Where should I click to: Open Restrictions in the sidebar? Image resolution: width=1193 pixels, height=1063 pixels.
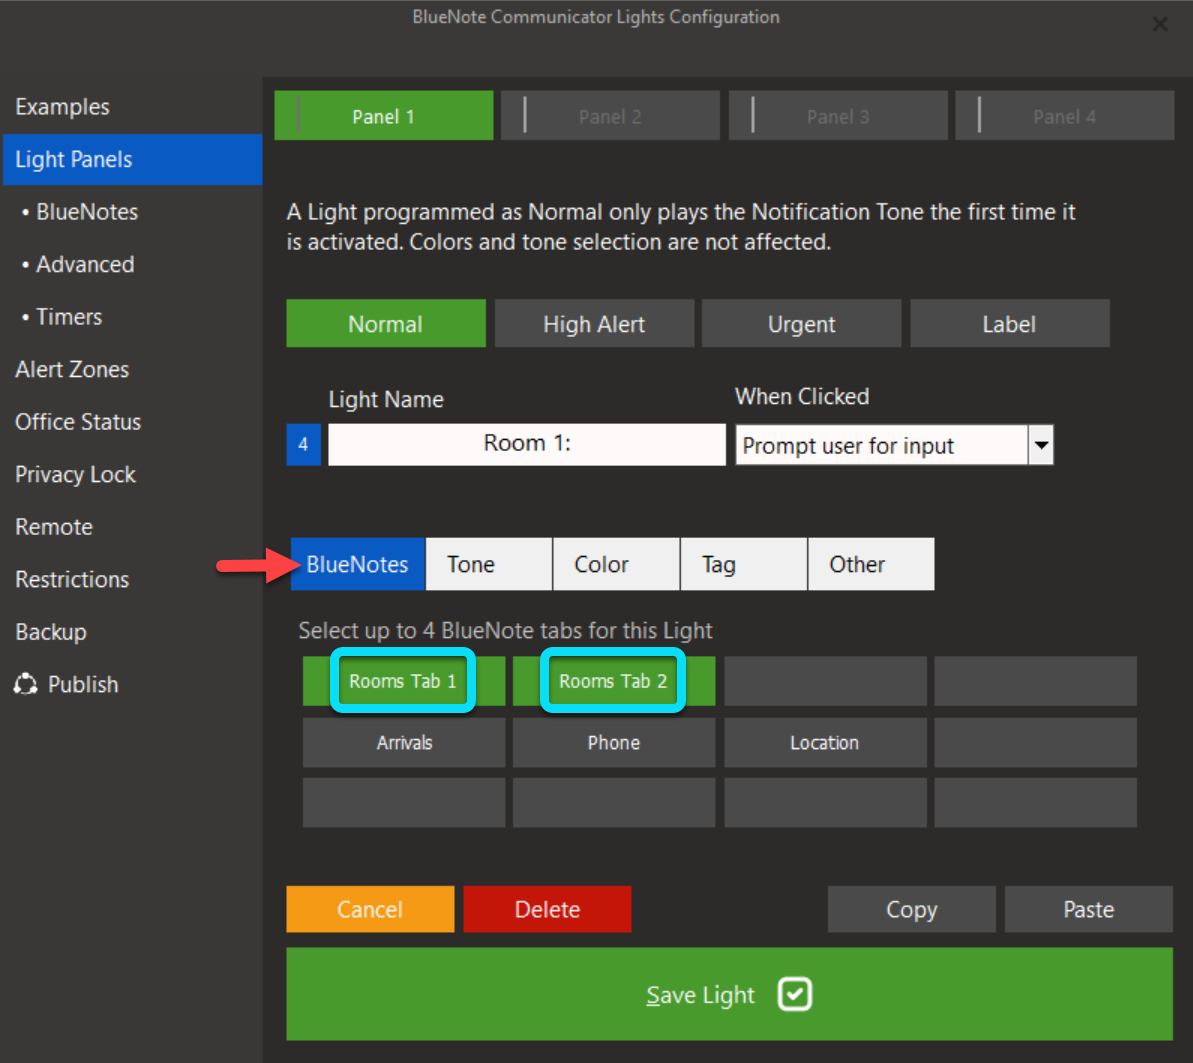coord(72,579)
